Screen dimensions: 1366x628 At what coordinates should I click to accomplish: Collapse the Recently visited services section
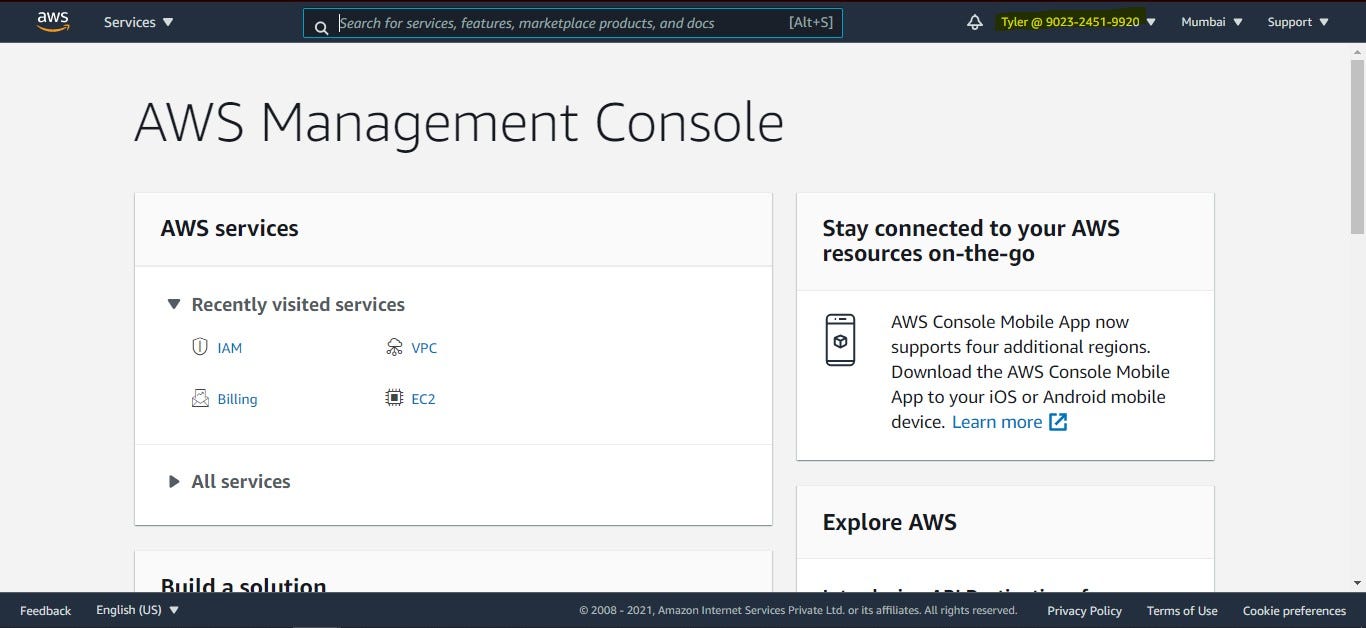[174, 304]
